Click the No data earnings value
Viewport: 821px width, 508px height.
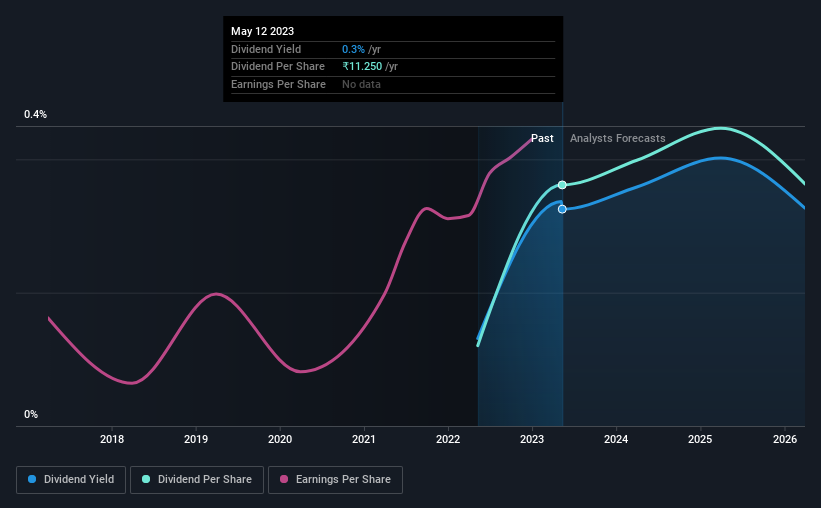coord(361,84)
